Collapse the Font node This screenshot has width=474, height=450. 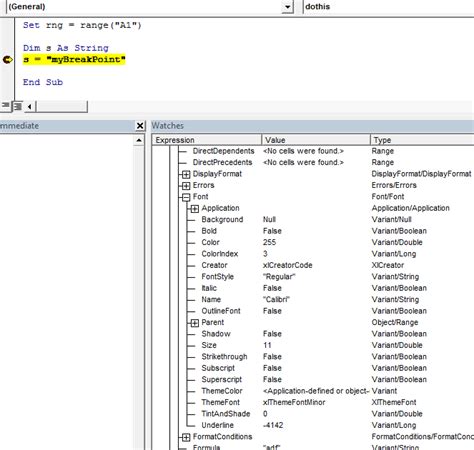186,197
